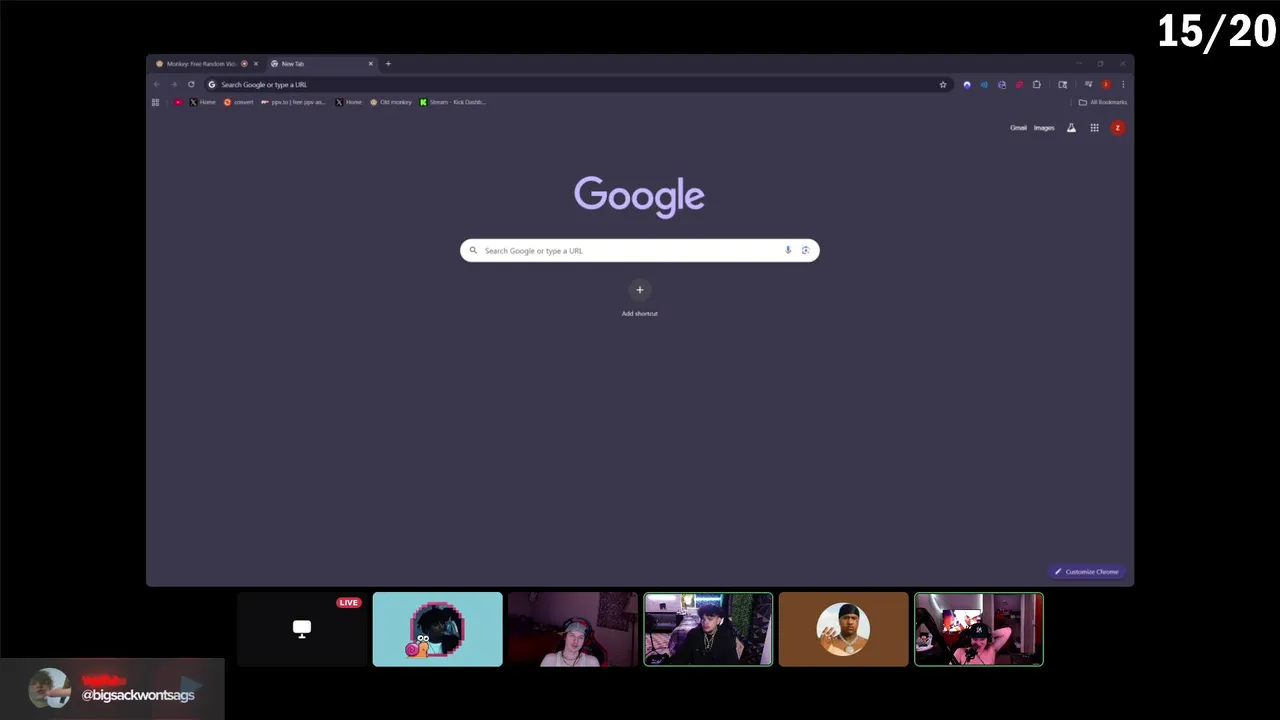
Task: Go back to previous page
Action: coord(157,84)
